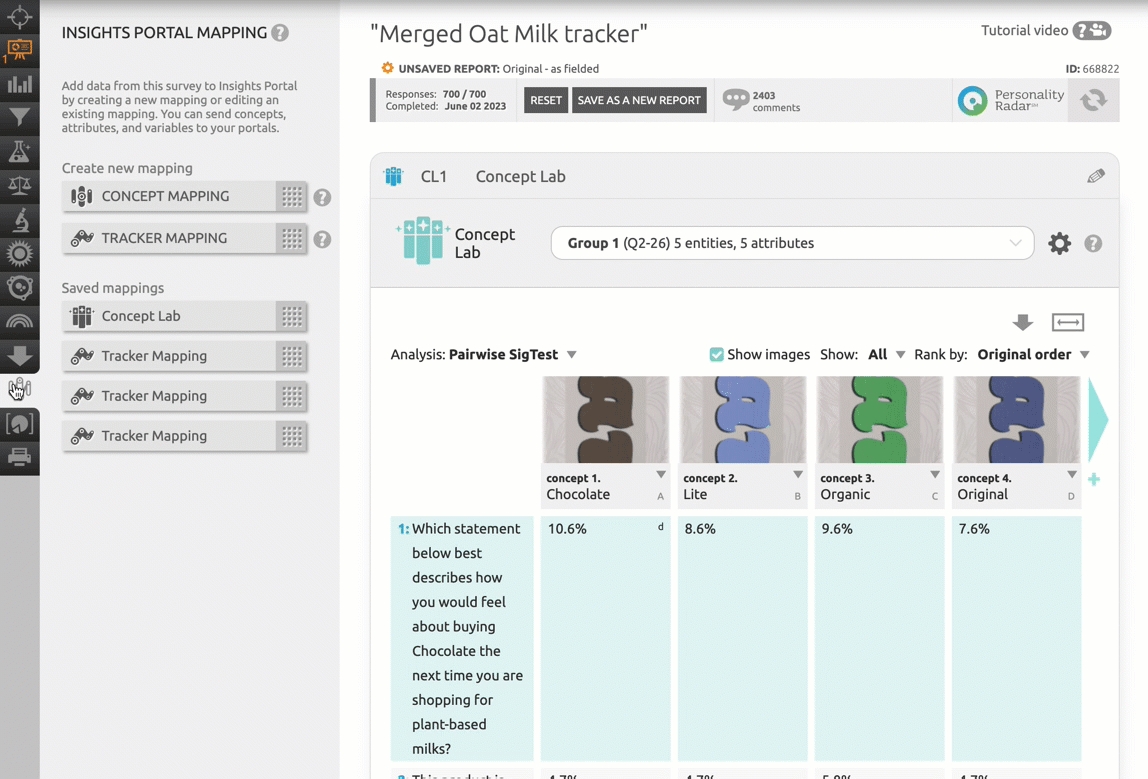
Task: Click the pencil edit icon for CL1
Action: (x=1096, y=176)
